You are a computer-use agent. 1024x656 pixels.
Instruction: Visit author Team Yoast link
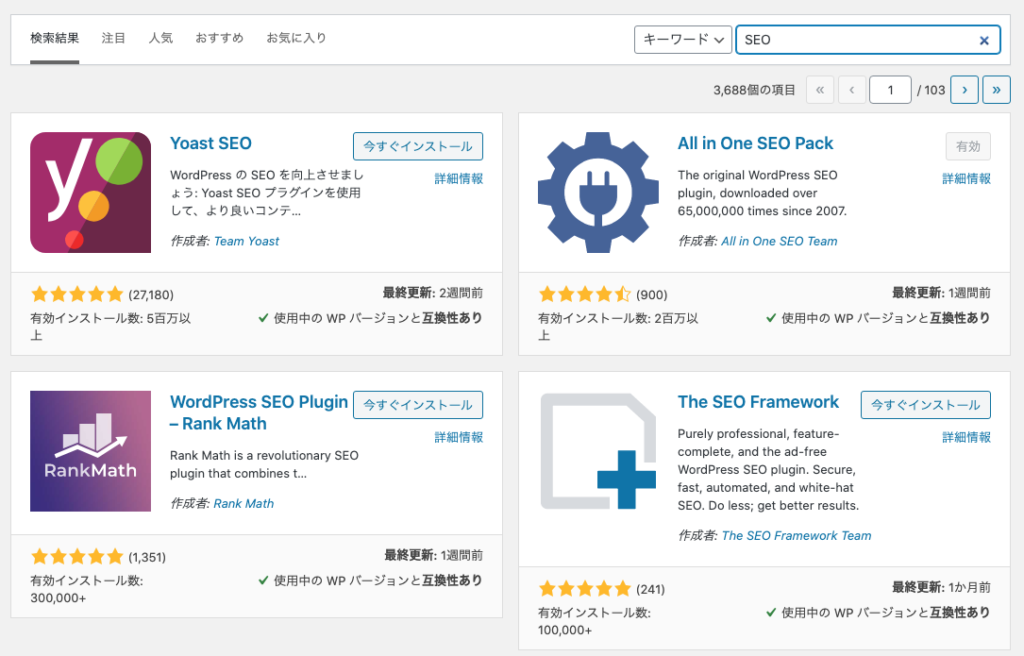coord(246,241)
